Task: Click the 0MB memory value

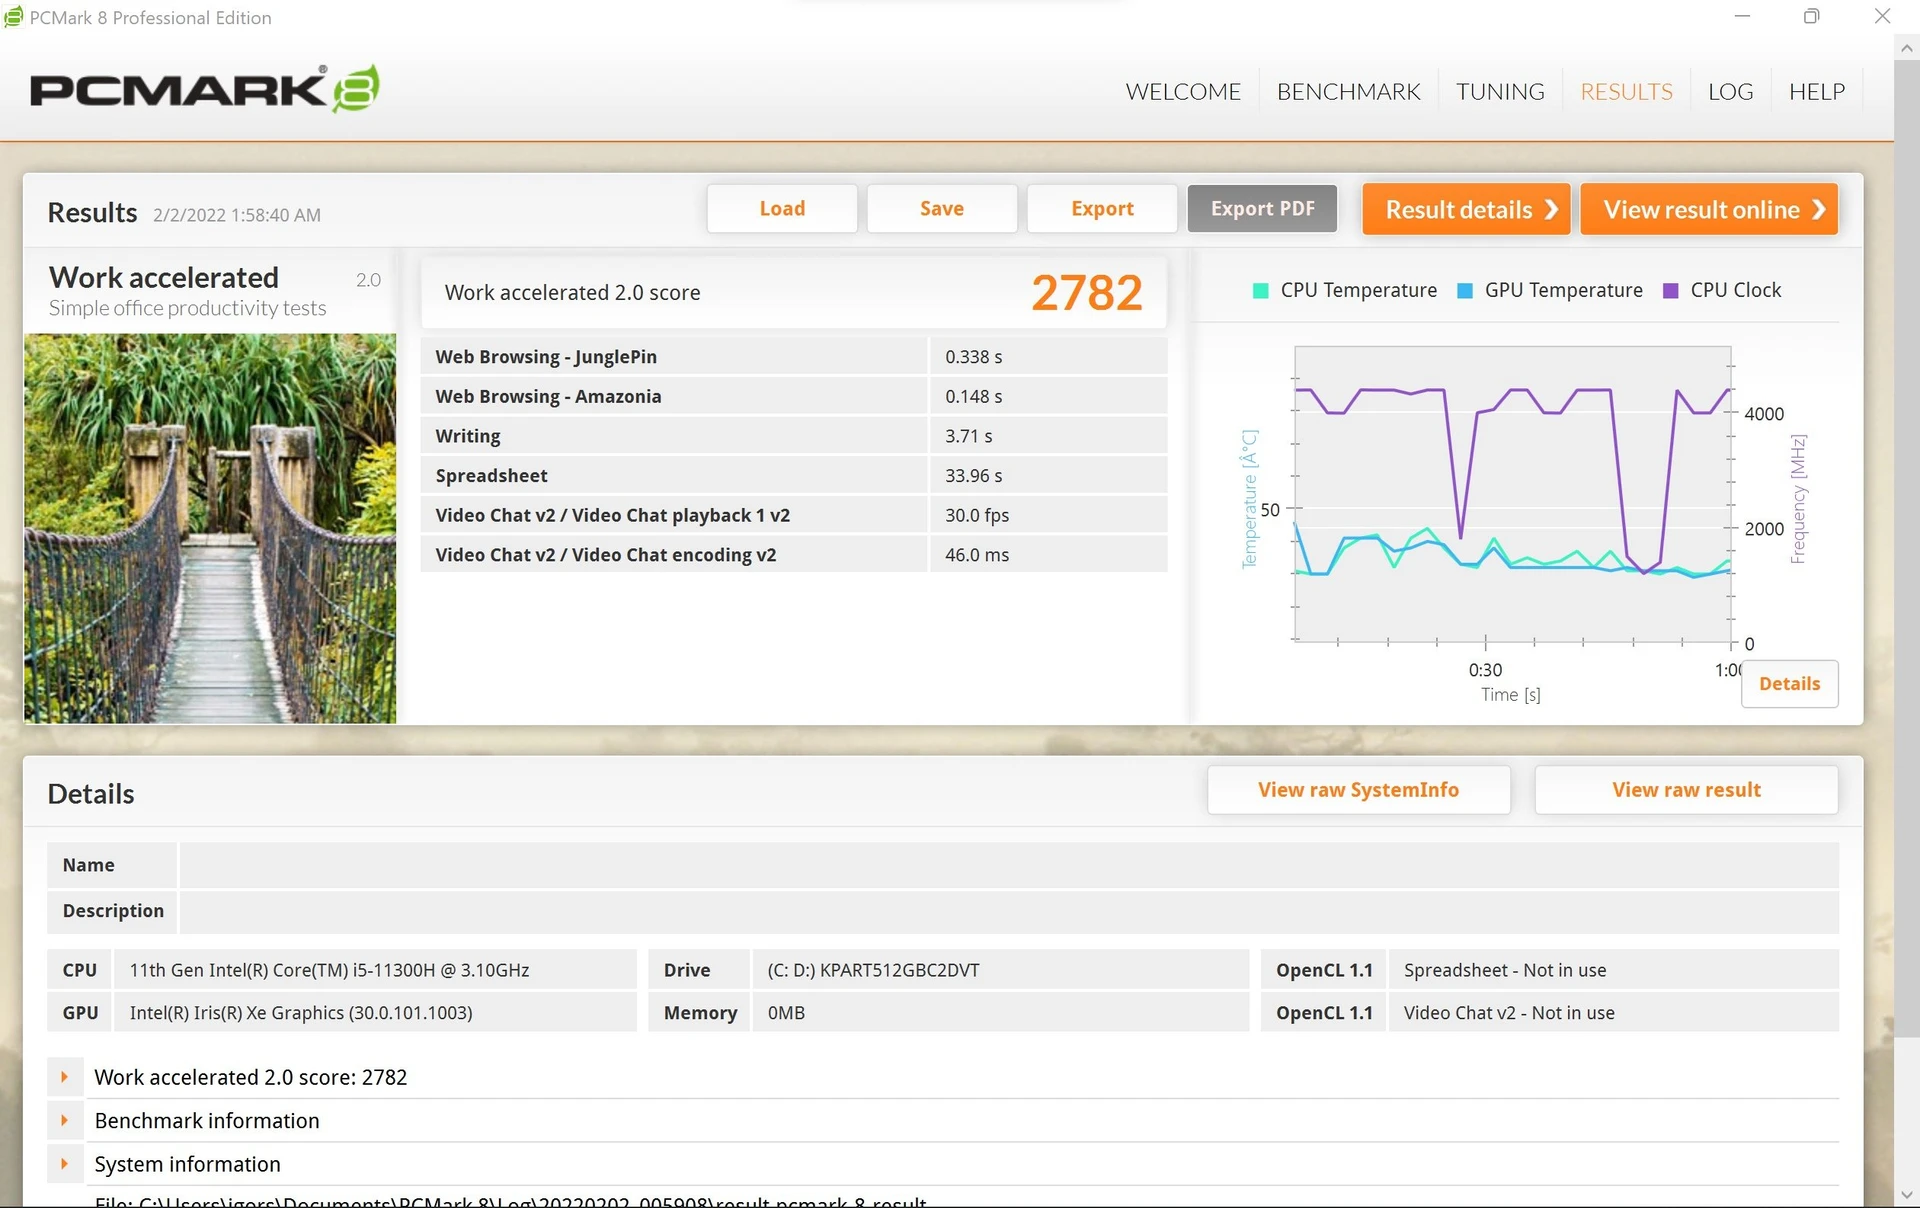Action: click(x=786, y=1013)
